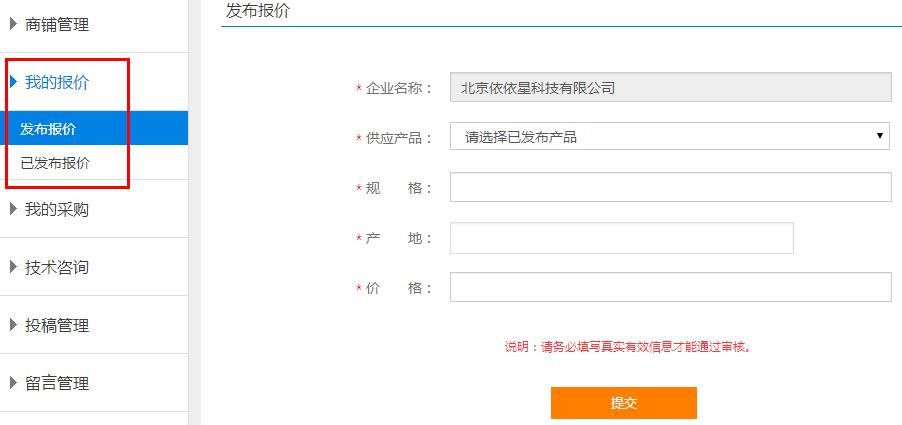Expand the 留言管理 arrow icon

(x=14, y=383)
